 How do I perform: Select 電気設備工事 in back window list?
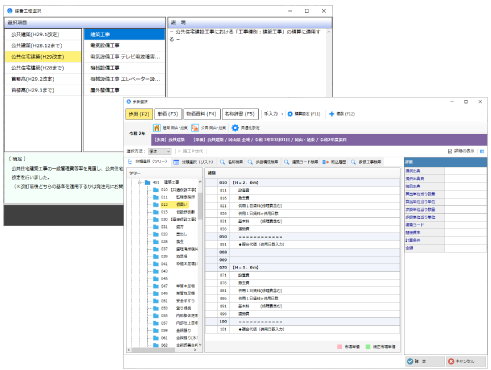point(124,45)
